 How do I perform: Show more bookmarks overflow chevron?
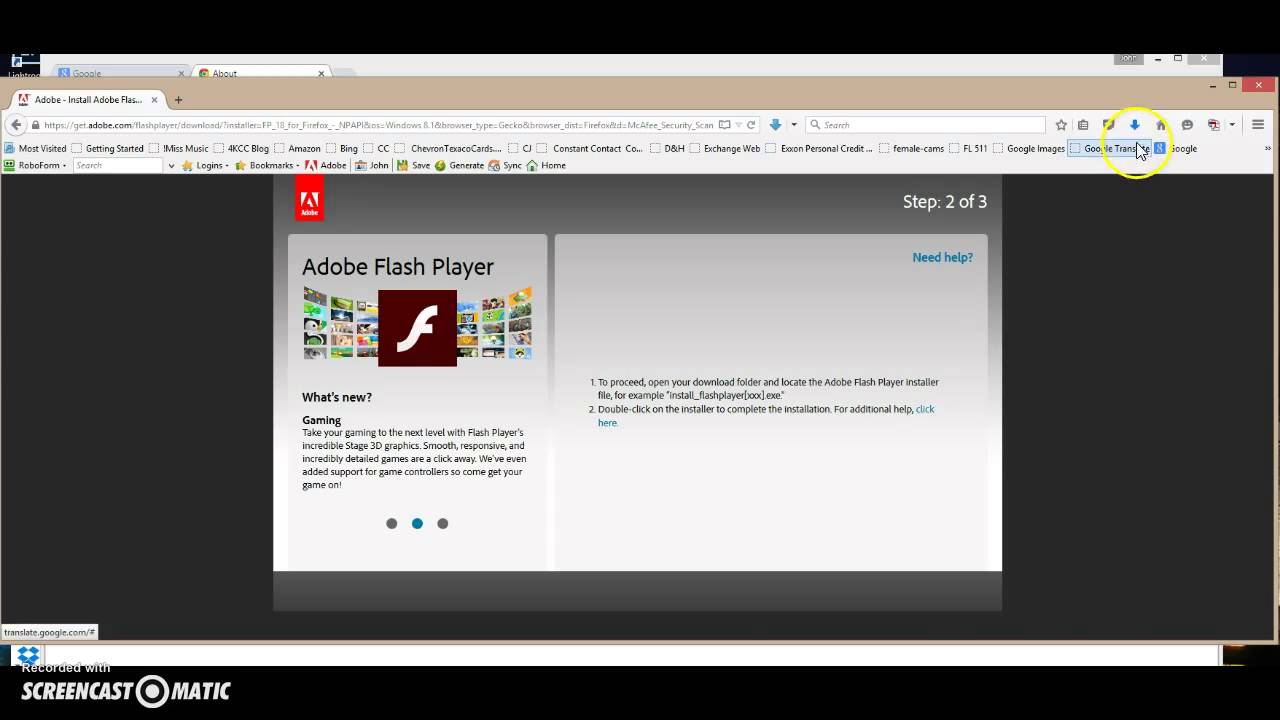pyautogui.click(x=1267, y=148)
